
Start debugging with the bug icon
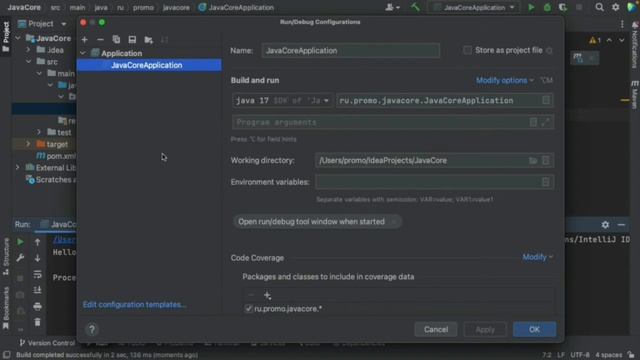coord(547,7)
